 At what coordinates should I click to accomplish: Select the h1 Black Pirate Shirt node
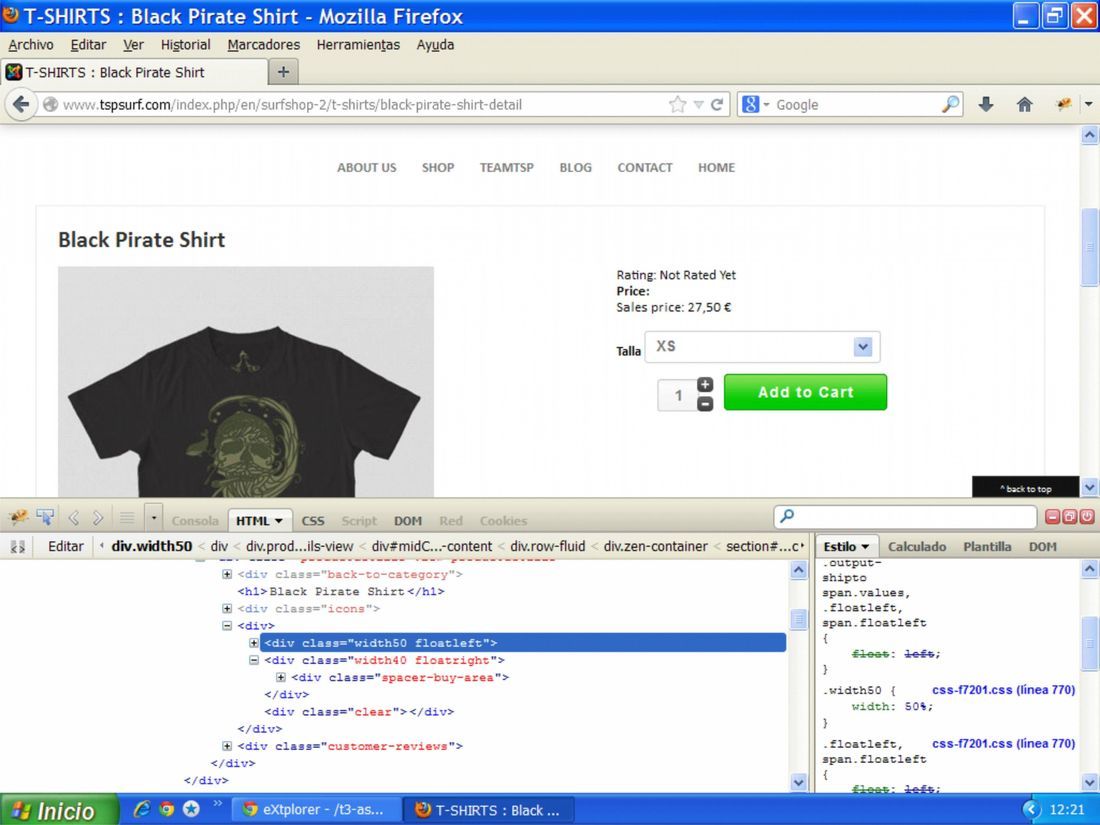coord(341,591)
